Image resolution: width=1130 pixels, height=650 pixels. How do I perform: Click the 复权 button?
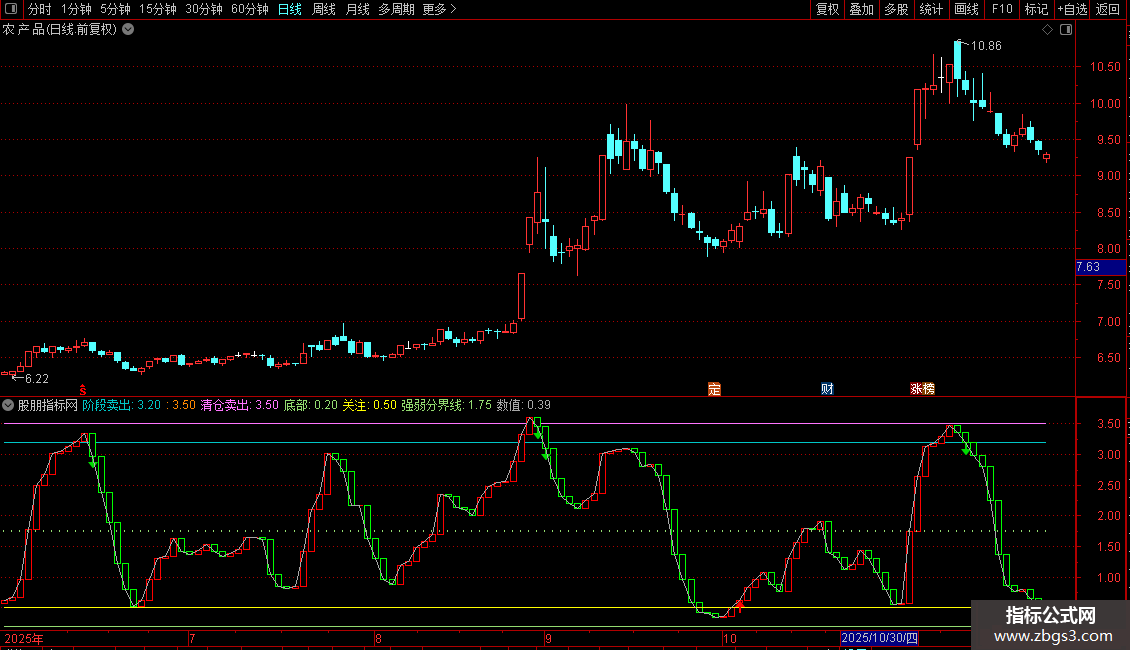827,9
